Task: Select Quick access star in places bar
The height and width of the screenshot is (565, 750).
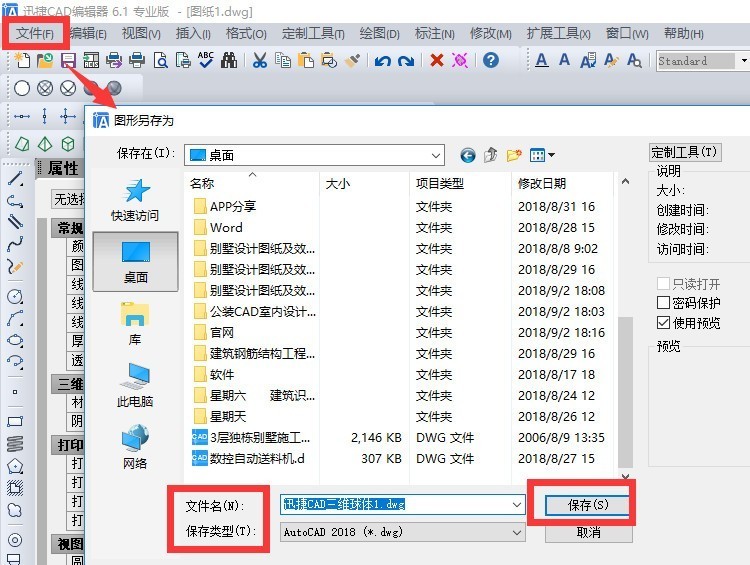Action: tap(135, 200)
